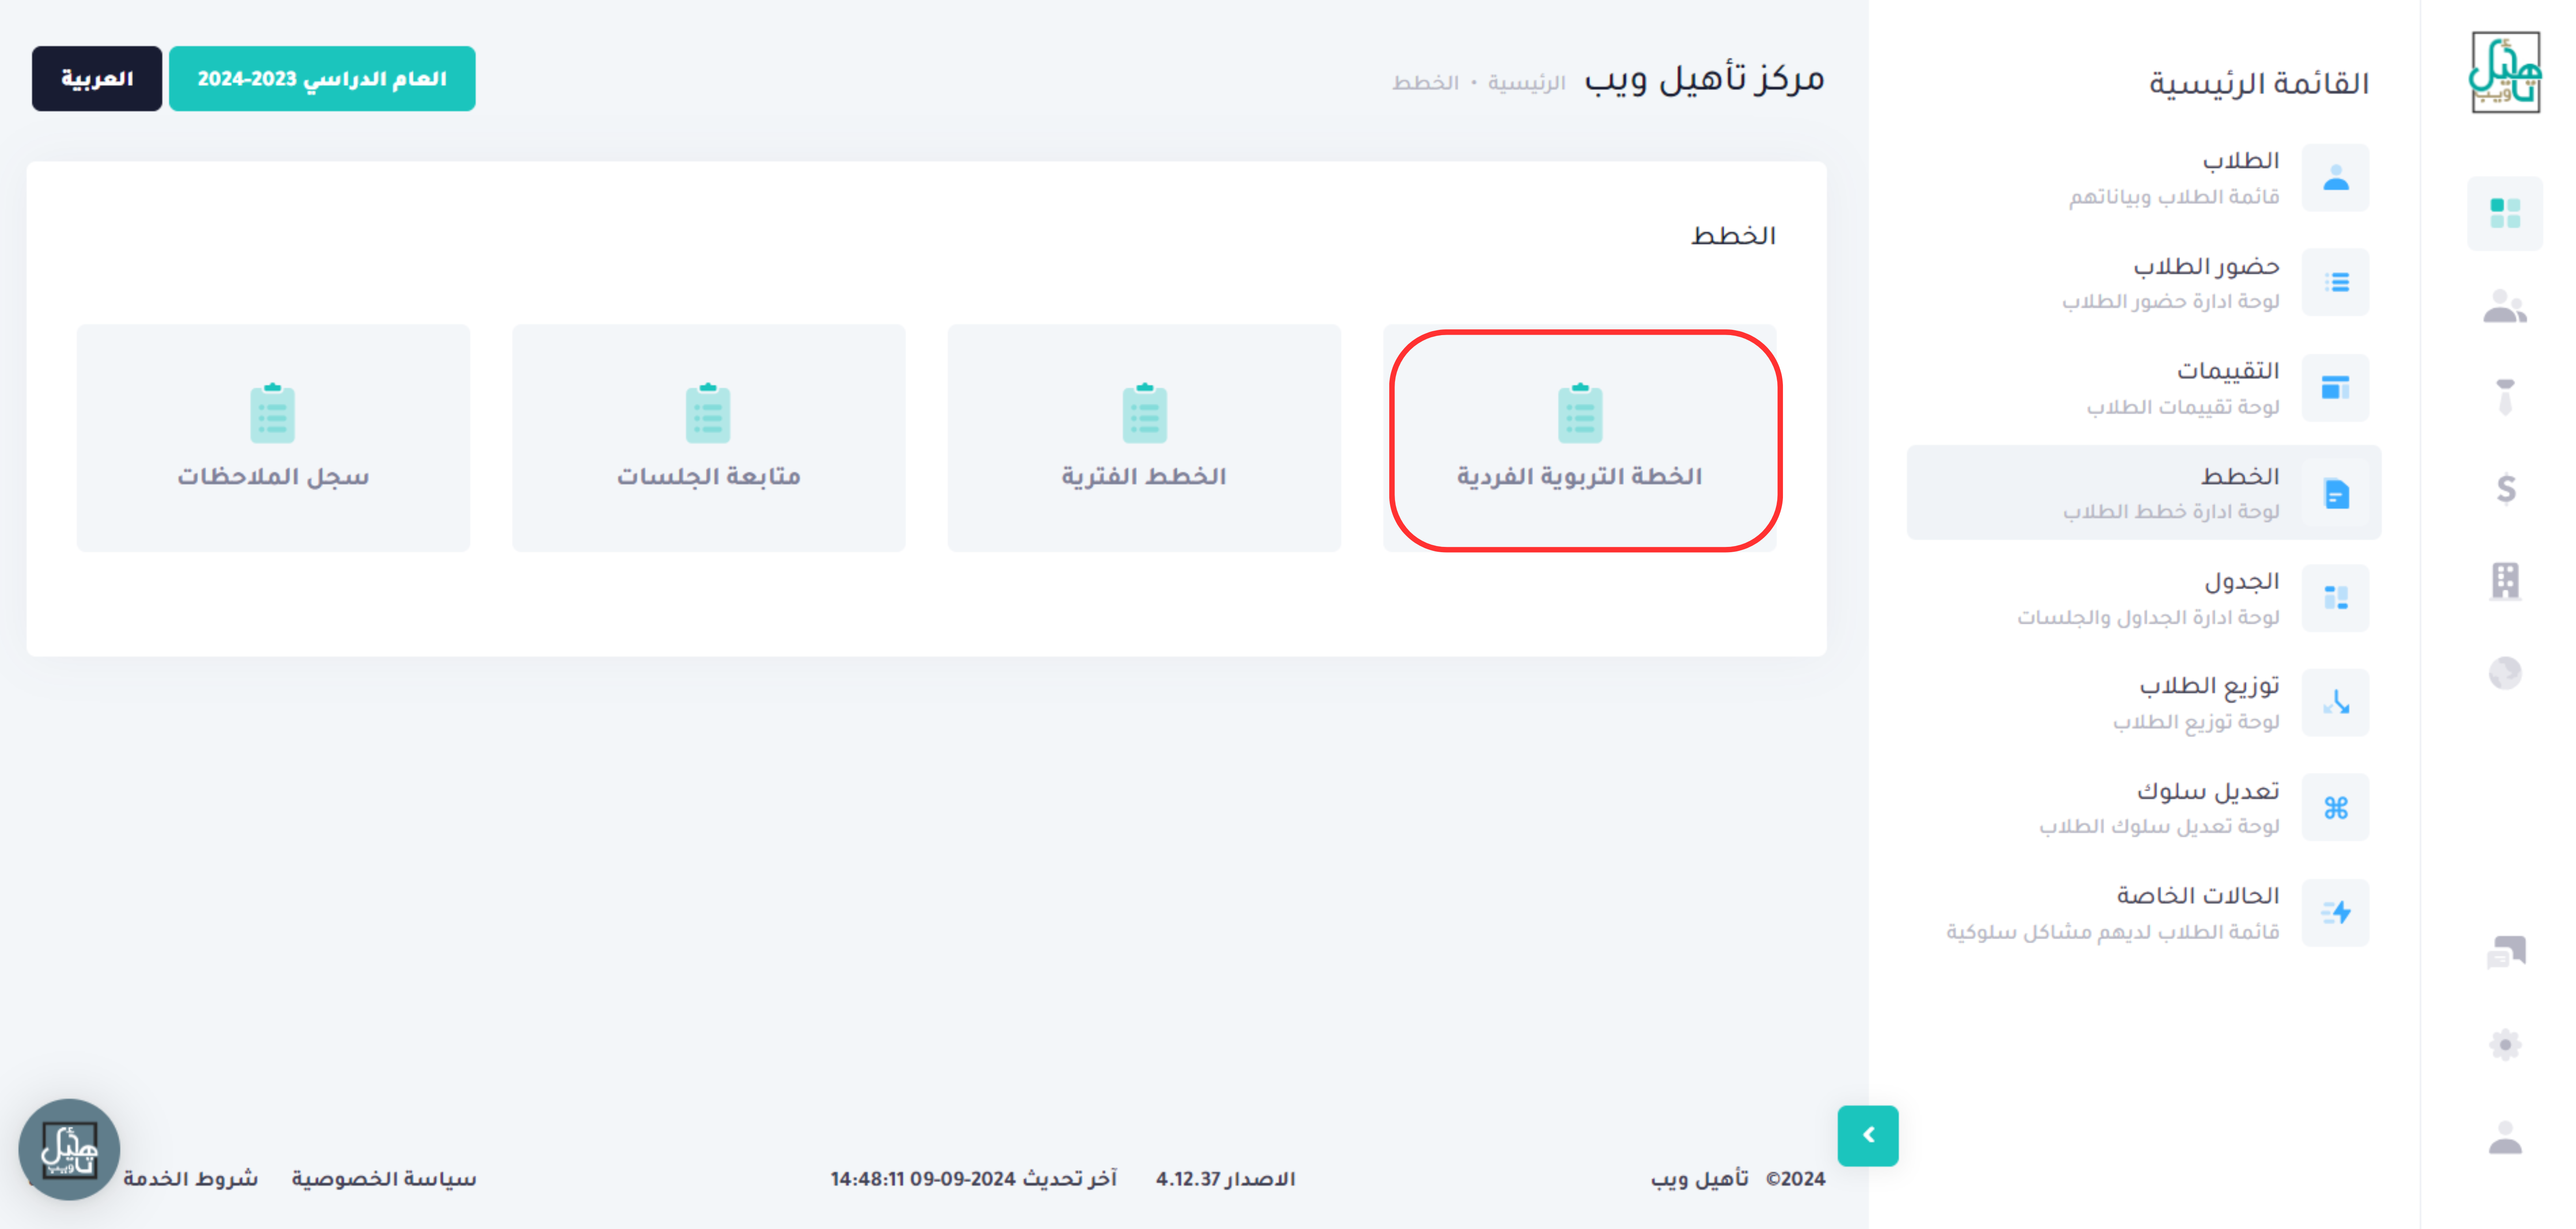
Task: Click the building icon in the rail
Action: coord(2505,580)
